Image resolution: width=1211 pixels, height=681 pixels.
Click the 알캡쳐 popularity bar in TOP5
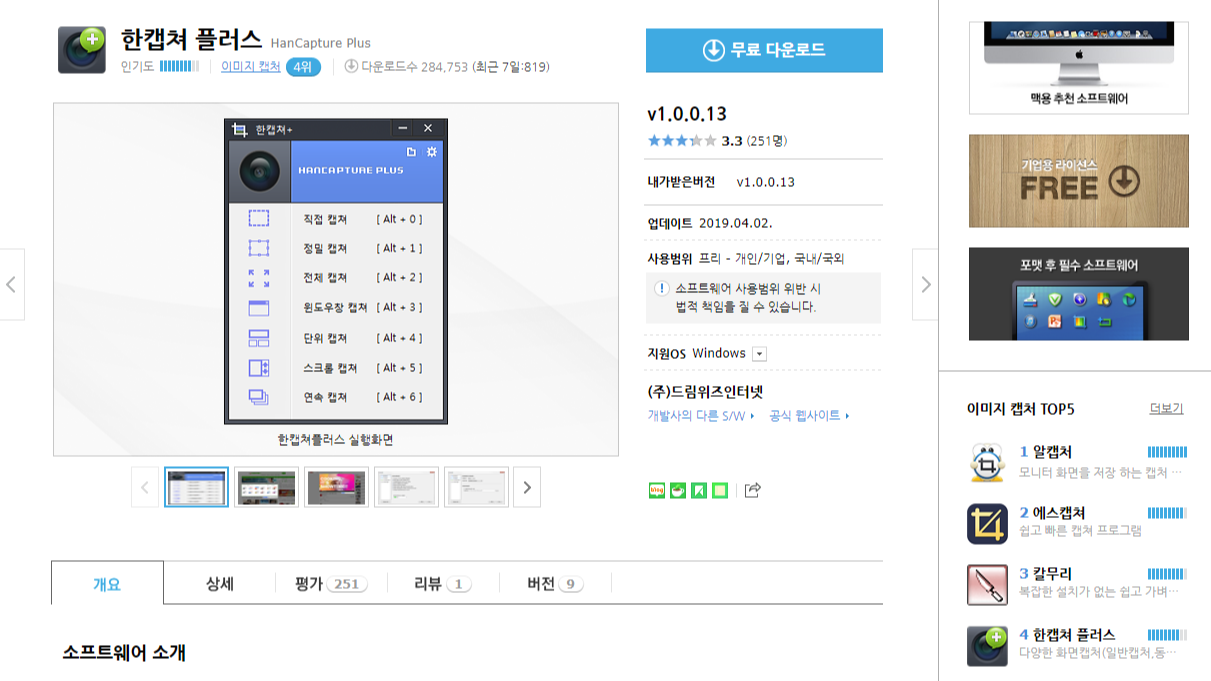coord(1167,452)
